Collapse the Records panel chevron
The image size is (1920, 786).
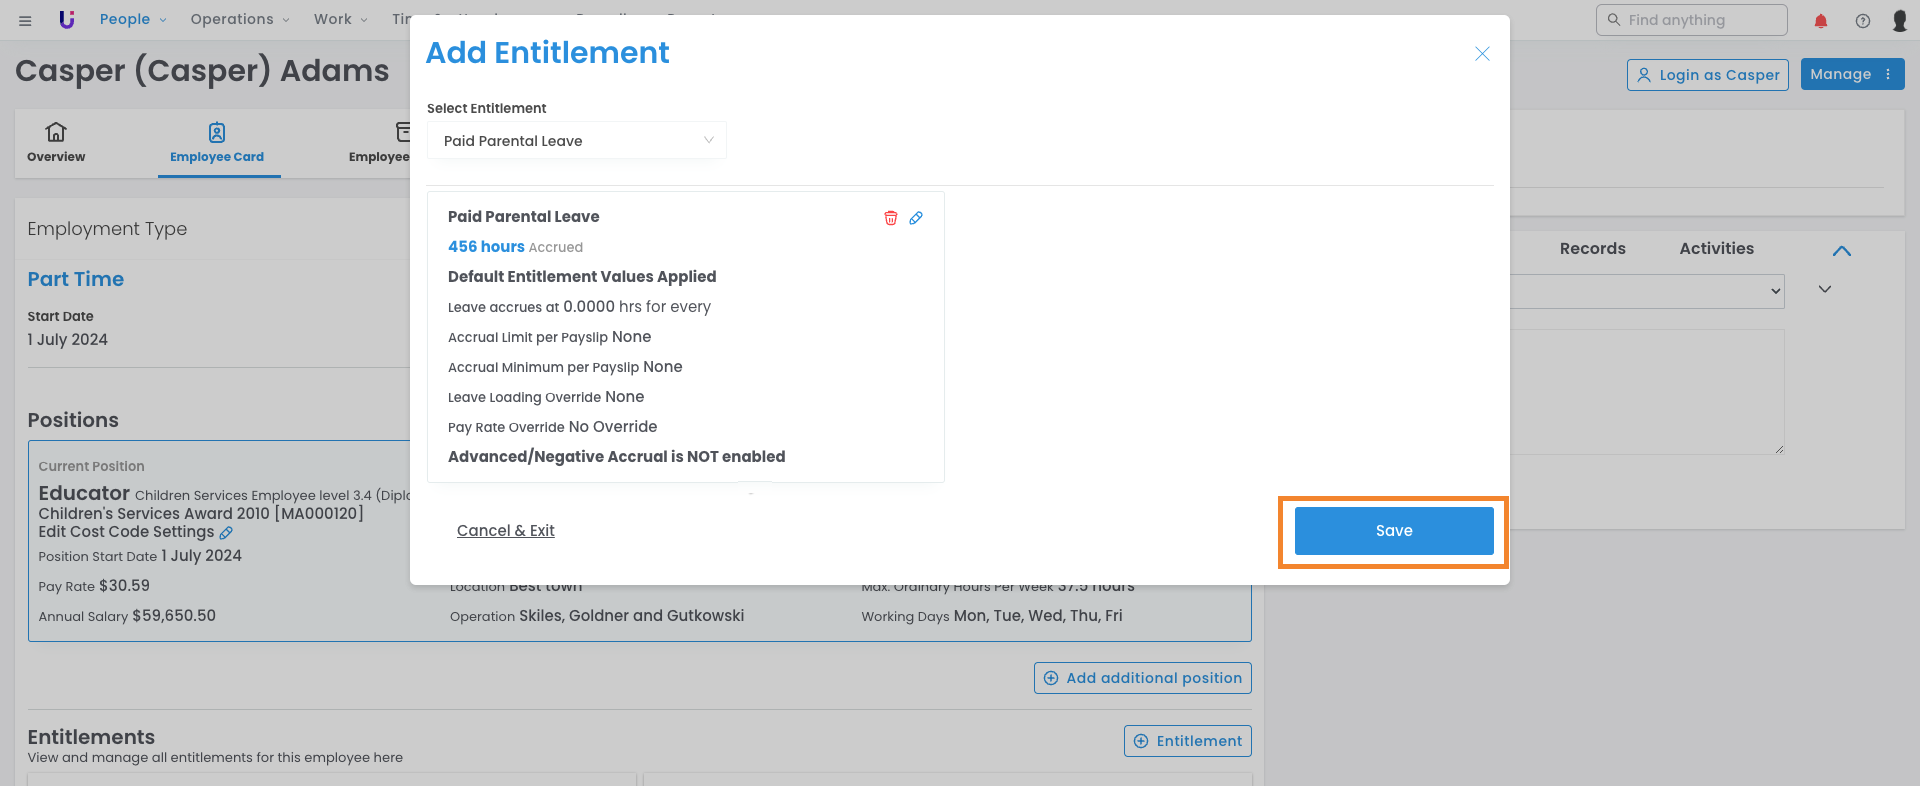tap(1842, 251)
